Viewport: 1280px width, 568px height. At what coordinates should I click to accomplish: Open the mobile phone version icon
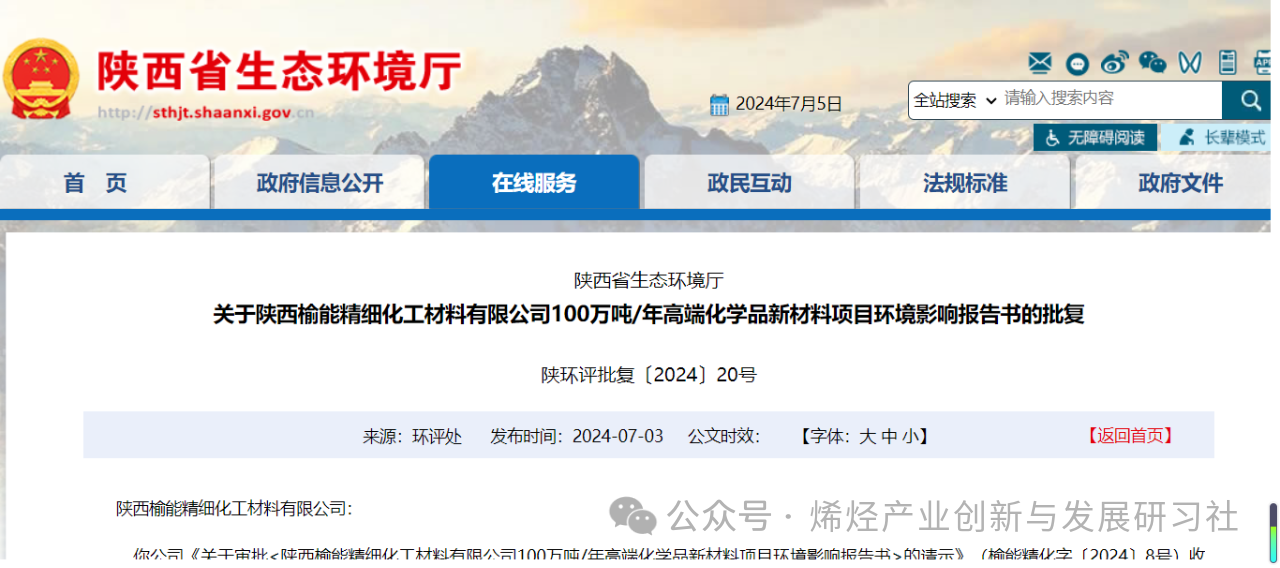pos(1227,63)
